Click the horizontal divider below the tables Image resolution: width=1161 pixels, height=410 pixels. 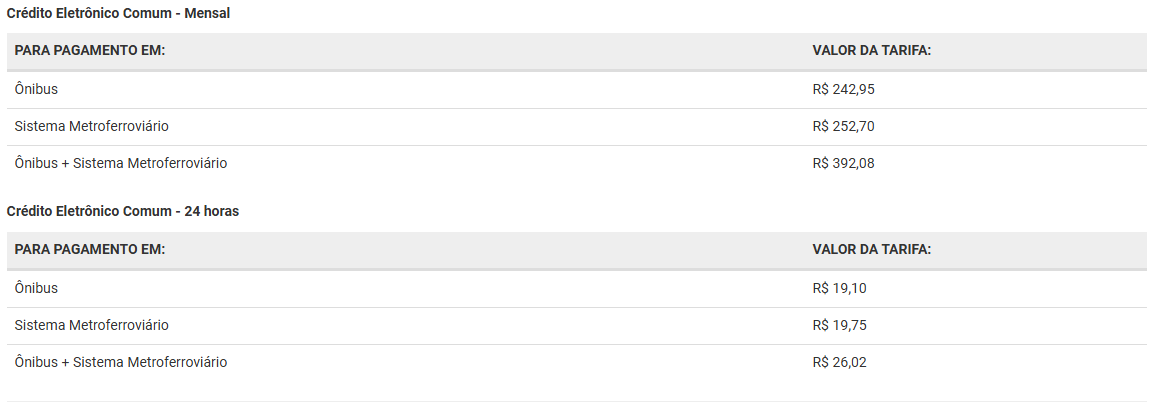(x=578, y=402)
